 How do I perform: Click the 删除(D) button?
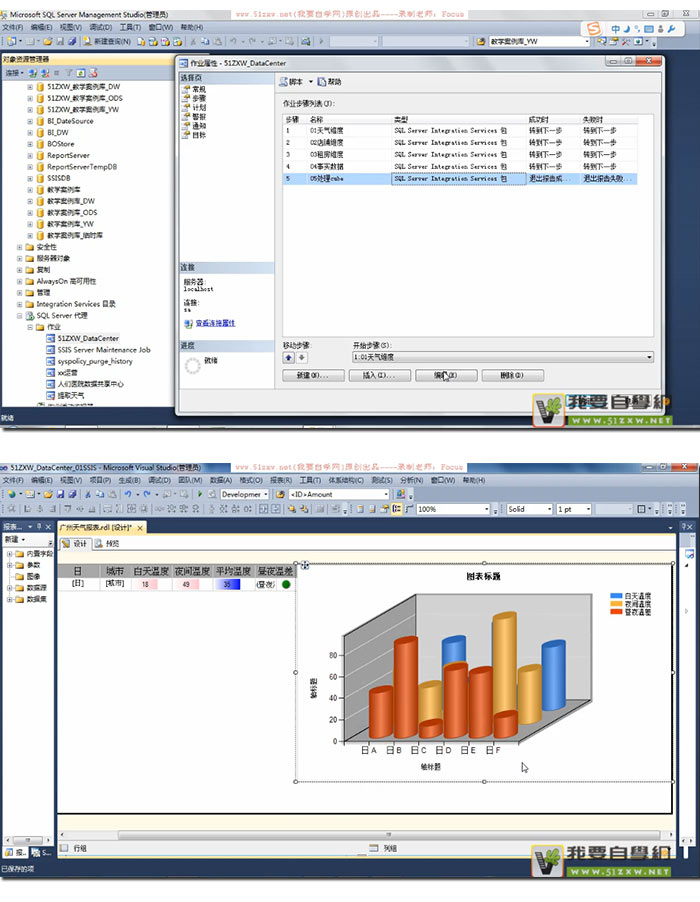[x=512, y=376]
